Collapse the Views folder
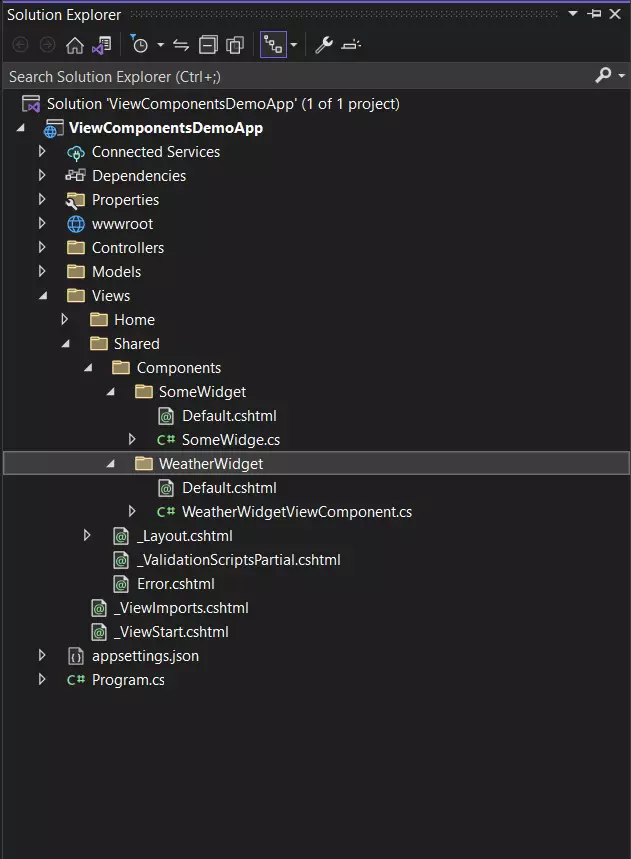Image resolution: width=631 pixels, height=859 pixels. (43, 296)
